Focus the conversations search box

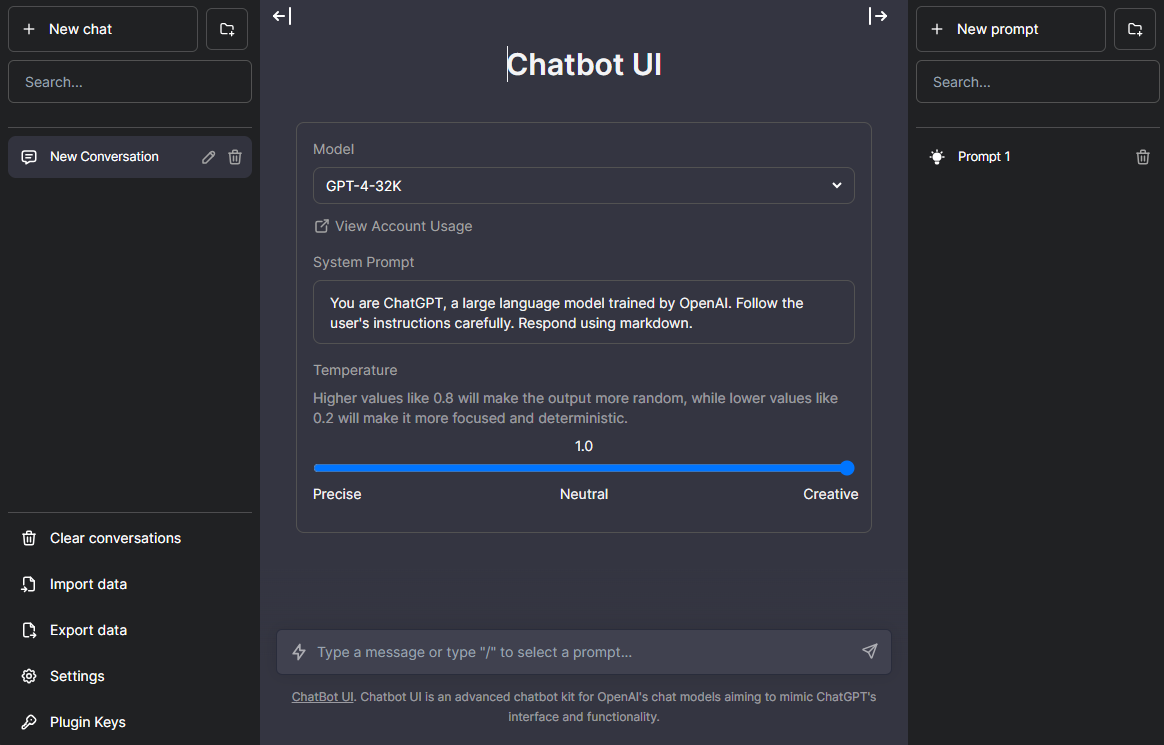pyautogui.click(x=130, y=82)
